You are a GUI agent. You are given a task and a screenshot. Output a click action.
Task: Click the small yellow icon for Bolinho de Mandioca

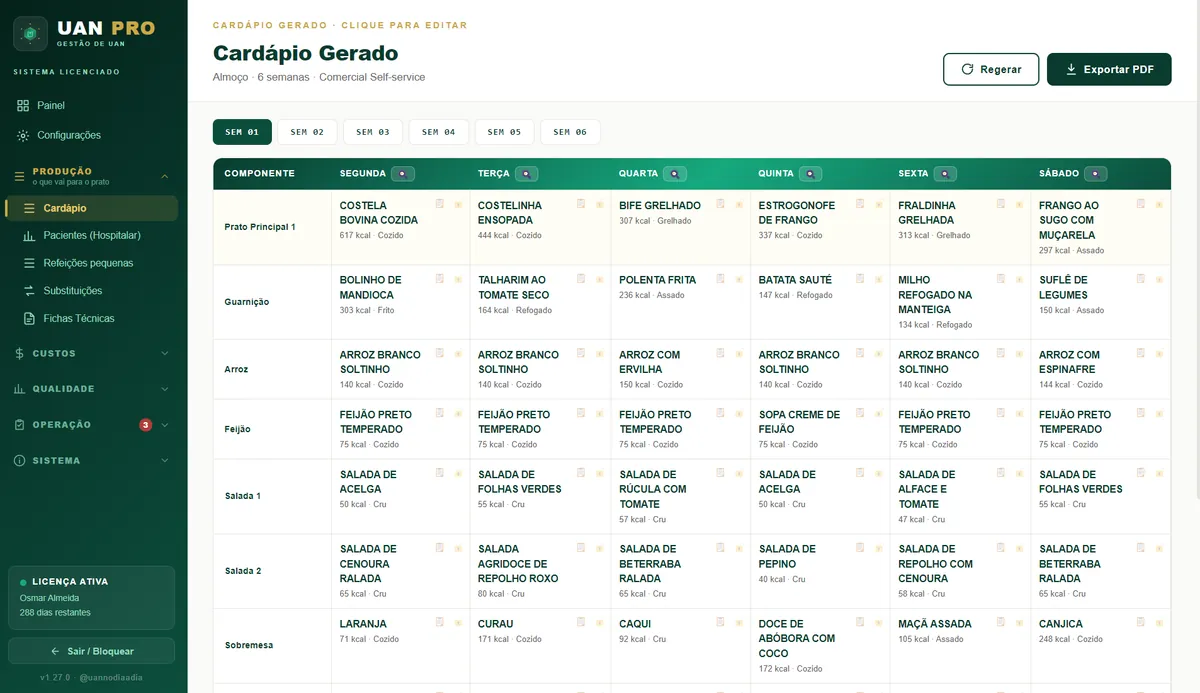click(458, 279)
